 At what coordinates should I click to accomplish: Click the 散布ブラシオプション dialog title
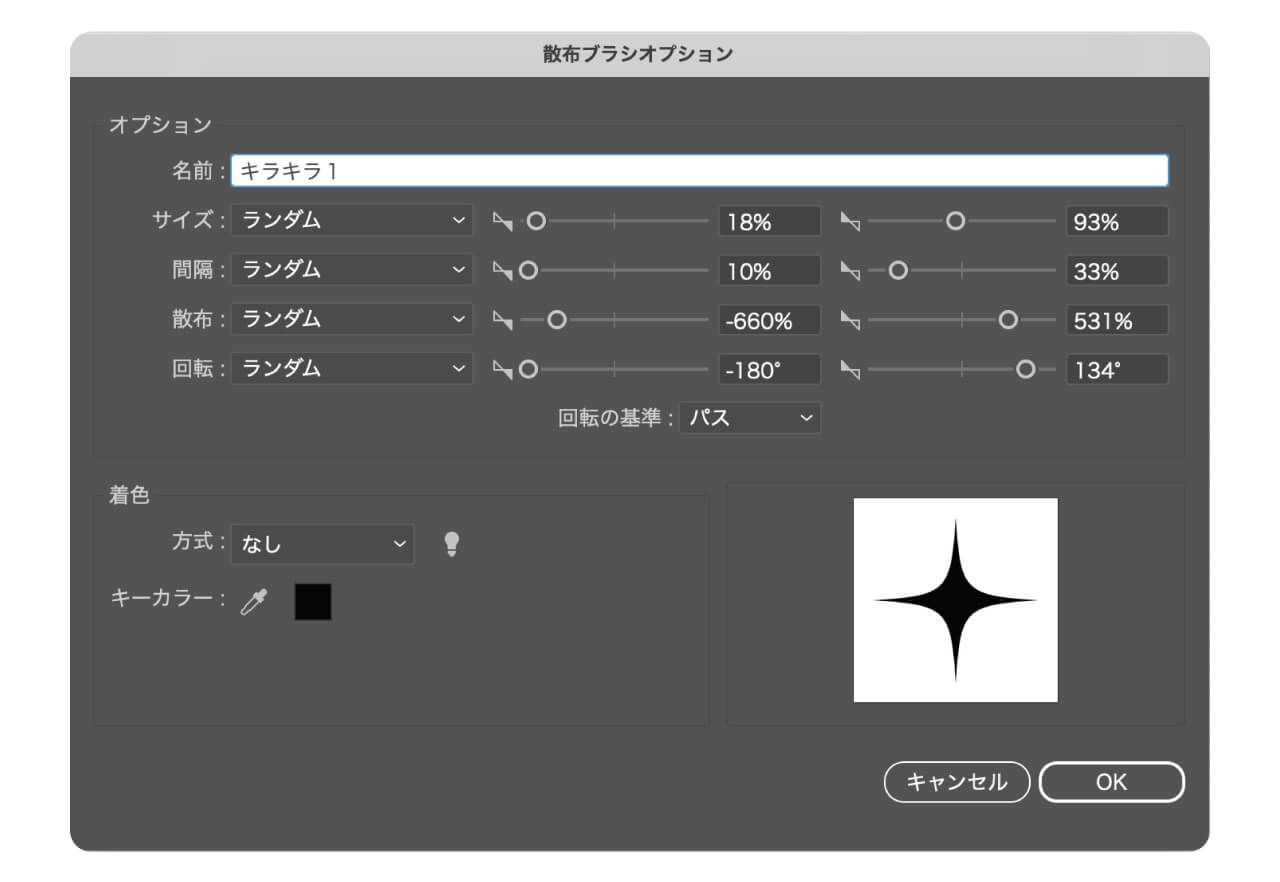pyautogui.click(x=639, y=54)
